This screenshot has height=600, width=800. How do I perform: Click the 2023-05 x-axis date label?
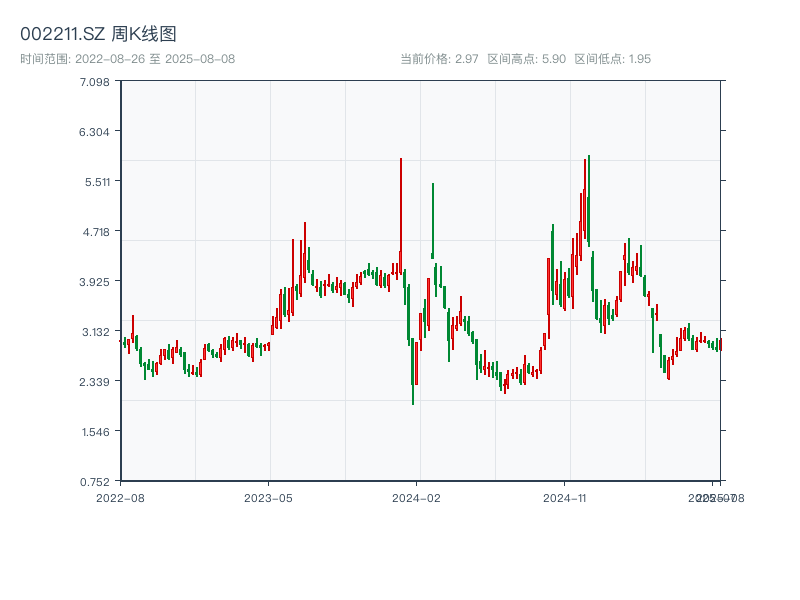tap(269, 497)
